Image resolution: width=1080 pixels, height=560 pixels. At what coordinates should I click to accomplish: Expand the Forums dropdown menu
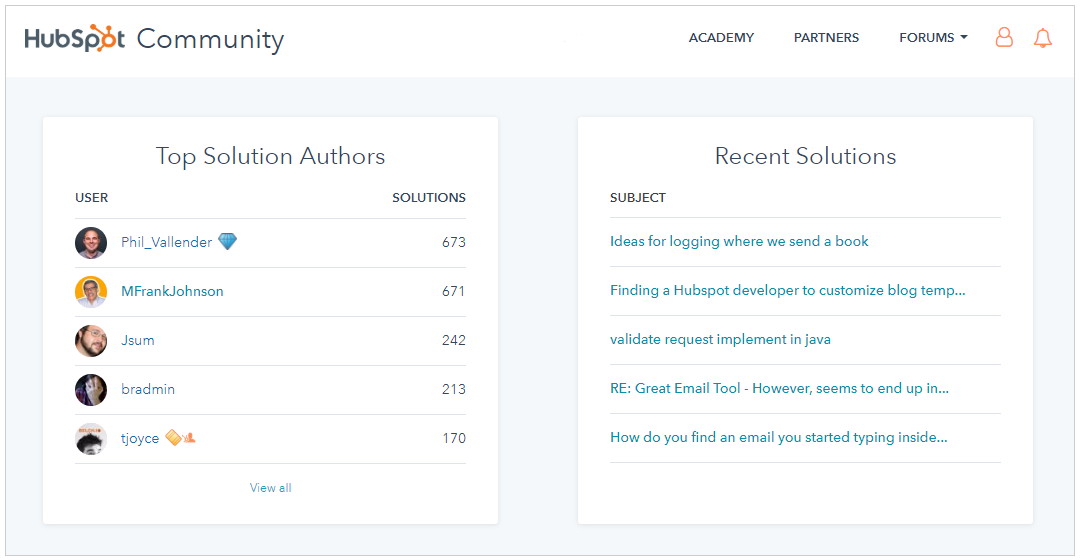pyautogui.click(x=933, y=38)
